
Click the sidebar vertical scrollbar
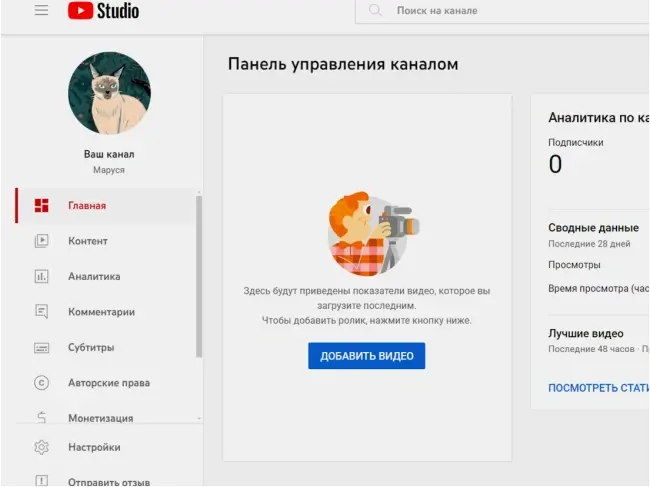199,275
